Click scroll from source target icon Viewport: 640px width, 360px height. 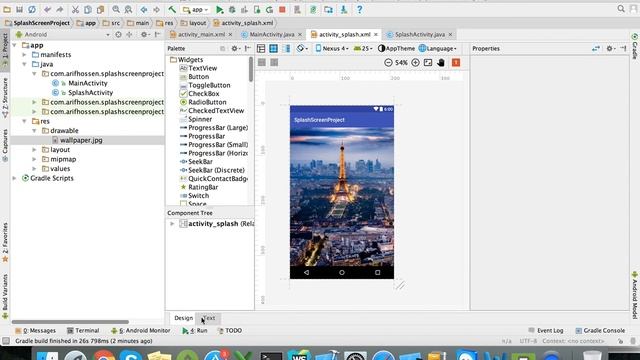118,35
